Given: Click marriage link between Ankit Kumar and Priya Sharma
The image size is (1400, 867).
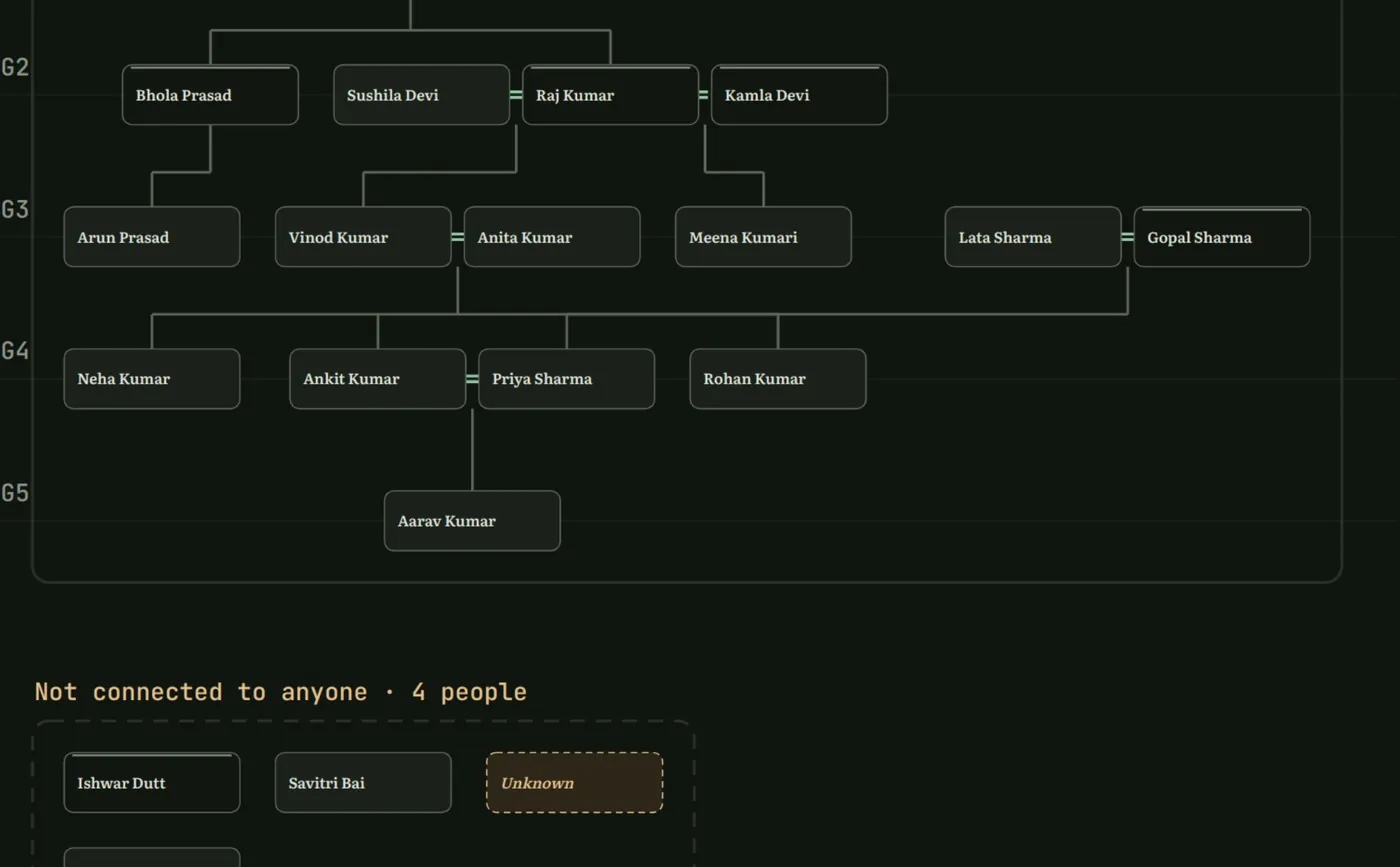Looking at the screenshot, I should pos(473,379).
